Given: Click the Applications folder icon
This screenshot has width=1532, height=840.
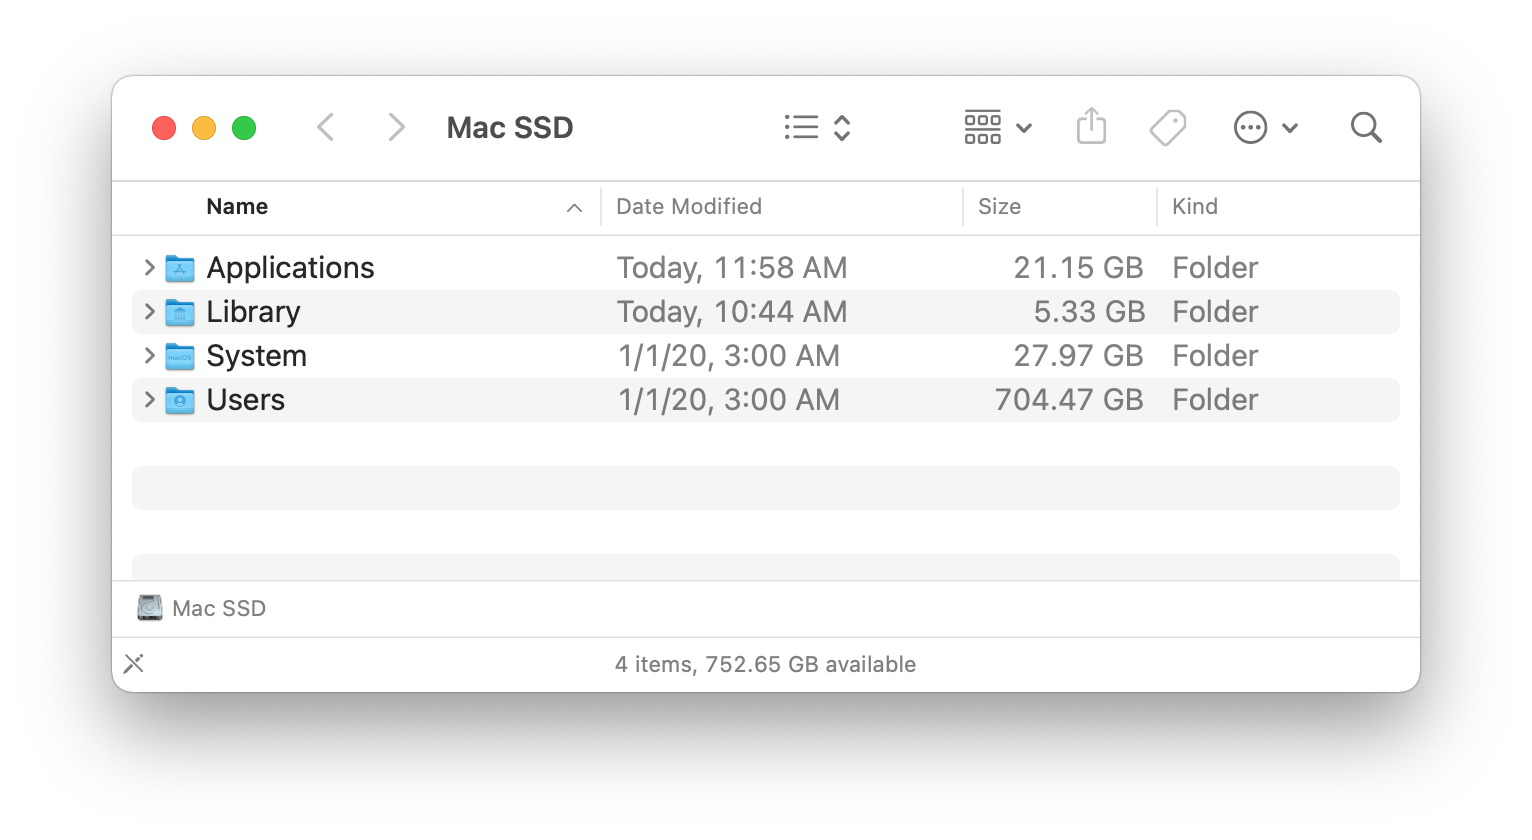Looking at the screenshot, I should pyautogui.click(x=180, y=268).
